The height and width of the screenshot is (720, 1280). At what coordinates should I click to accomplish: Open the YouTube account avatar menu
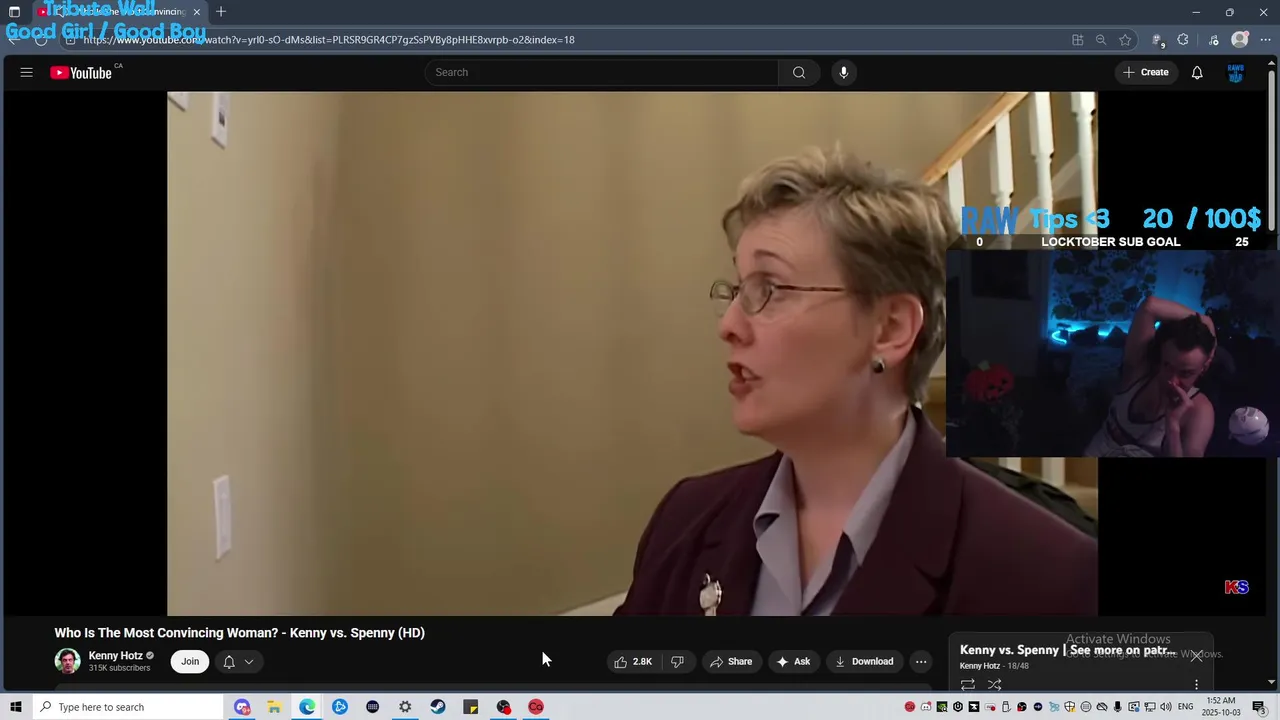(1236, 72)
